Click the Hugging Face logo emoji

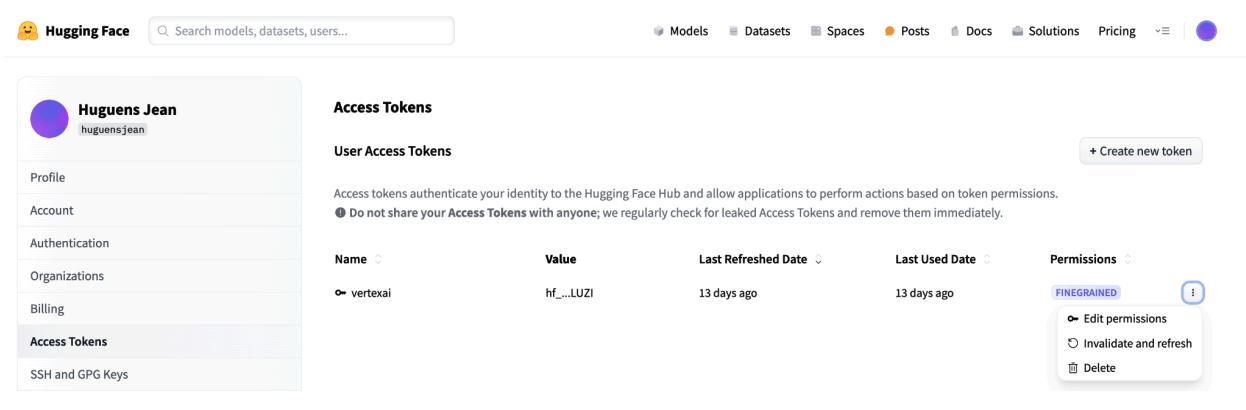click(x=28, y=31)
